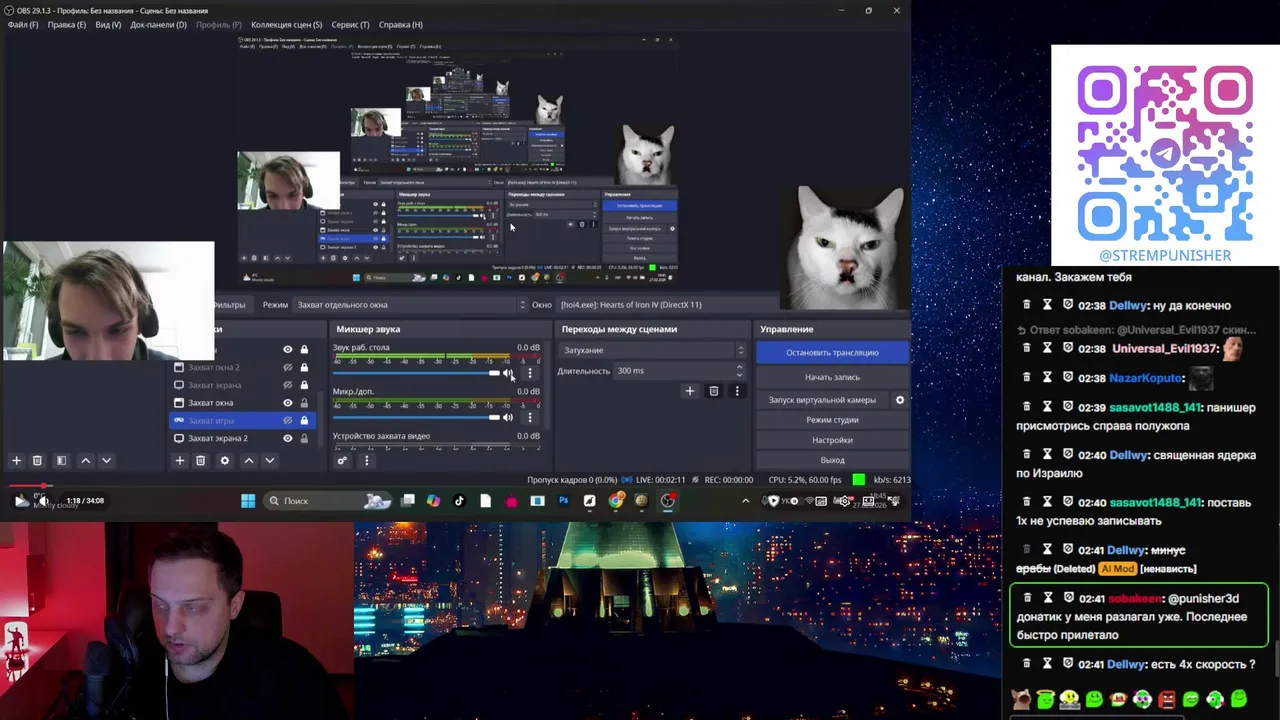
Task: Open the Коллекция сцен menu
Action: click(x=287, y=25)
